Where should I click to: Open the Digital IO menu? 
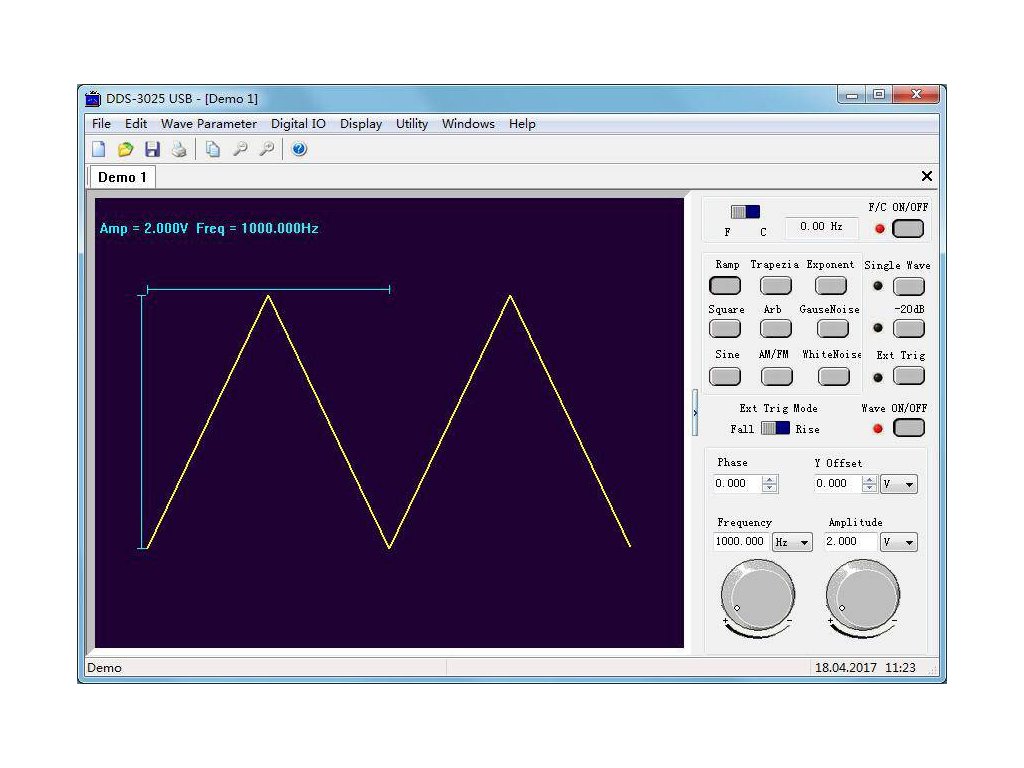click(298, 124)
